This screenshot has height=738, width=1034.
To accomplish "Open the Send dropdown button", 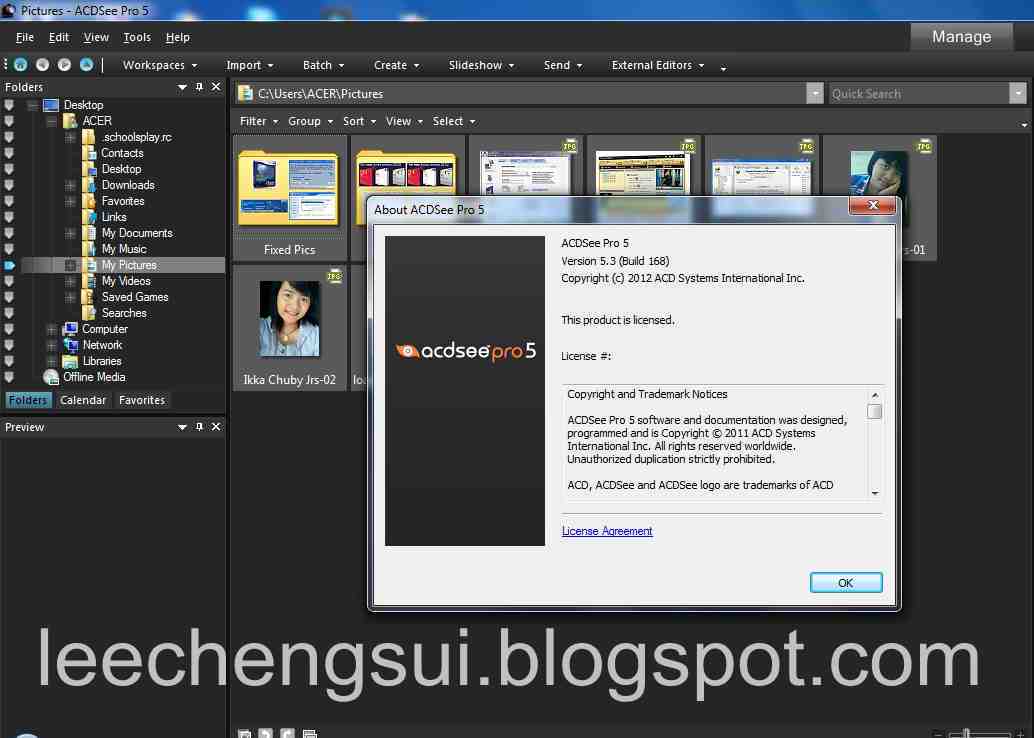I will tap(563, 65).
